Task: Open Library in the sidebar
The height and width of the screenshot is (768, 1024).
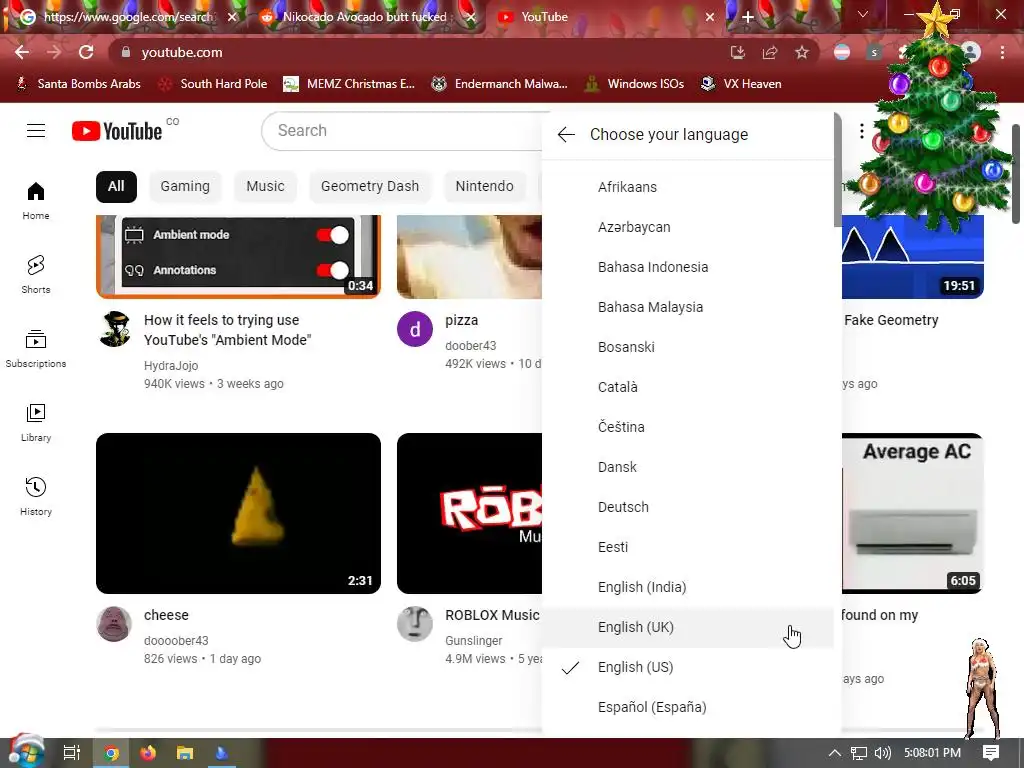Action: pos(36,423)
